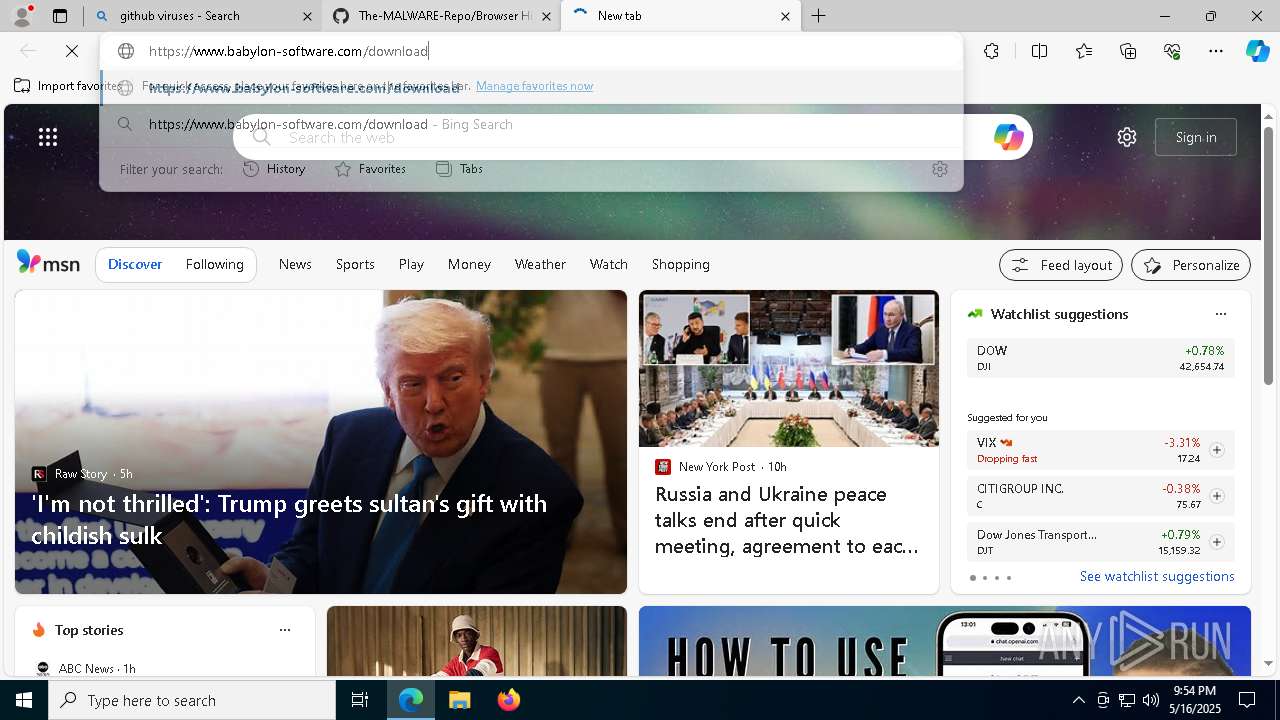Open the Collections icon
Image resolution: width=1280 pixels, height=720 pixels.
click(1128, 51)
